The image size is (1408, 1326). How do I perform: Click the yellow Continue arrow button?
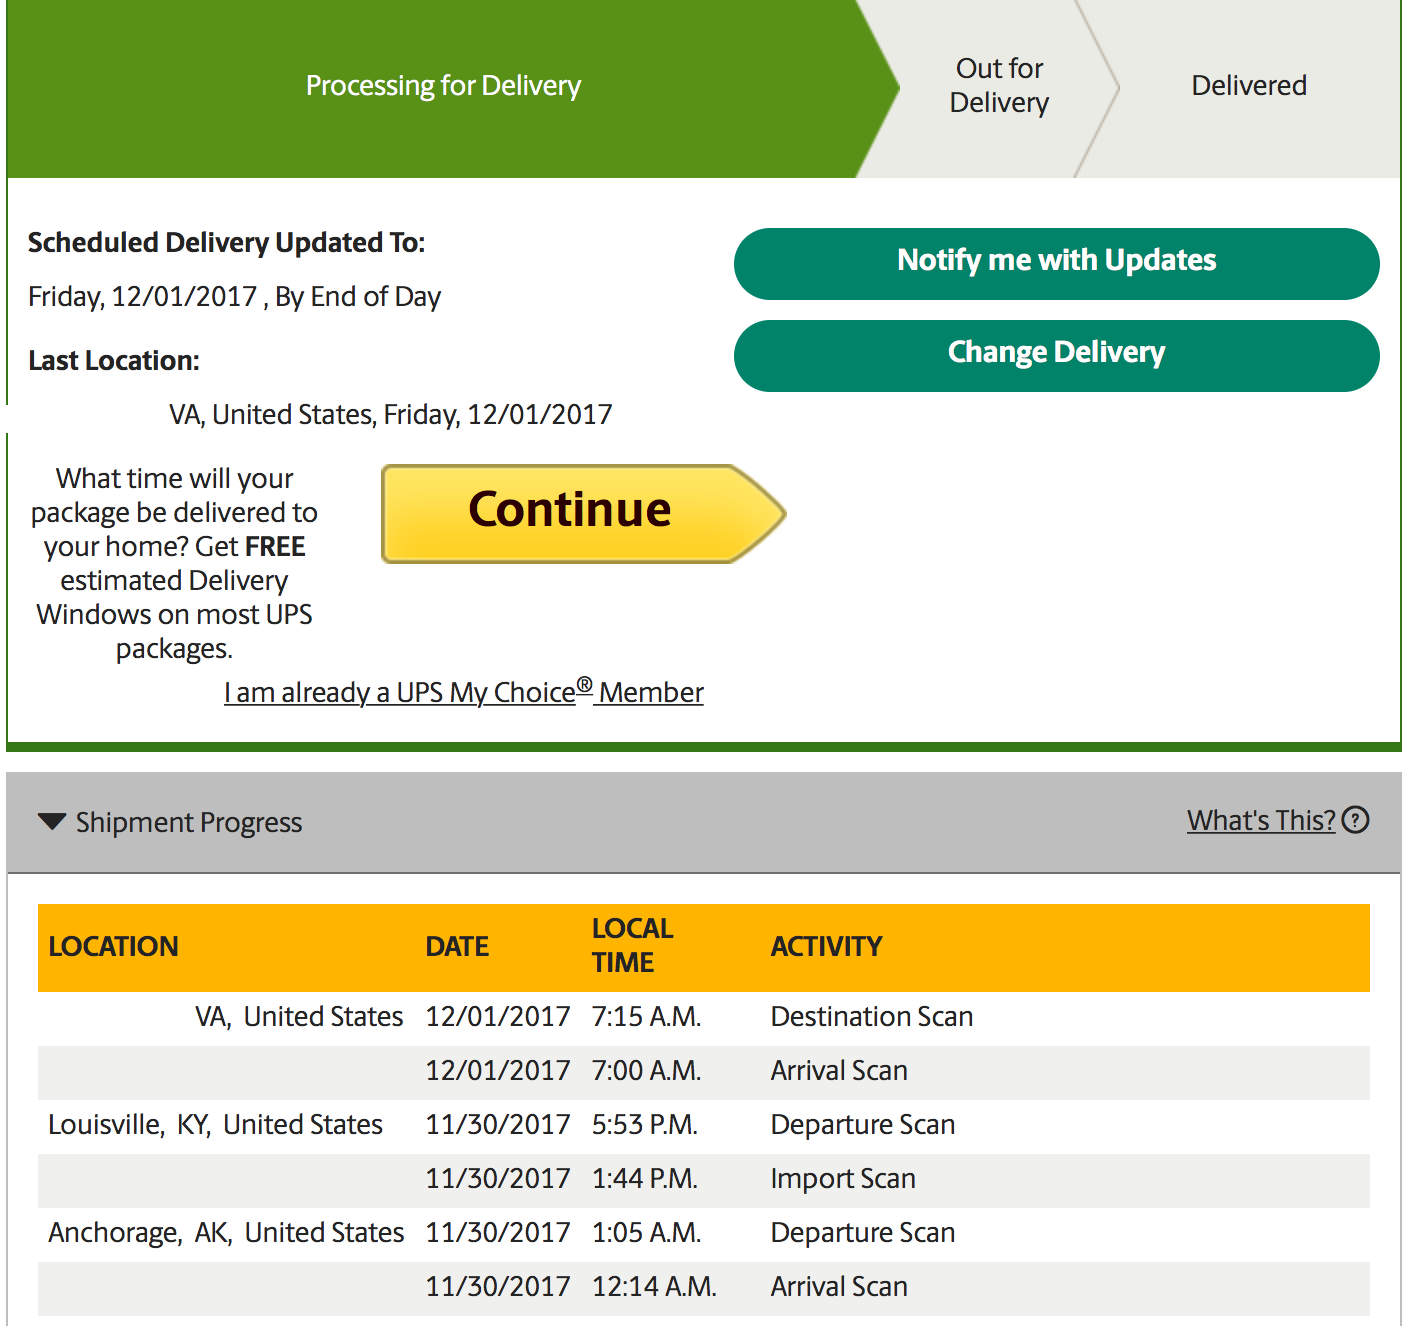point(584,514)
